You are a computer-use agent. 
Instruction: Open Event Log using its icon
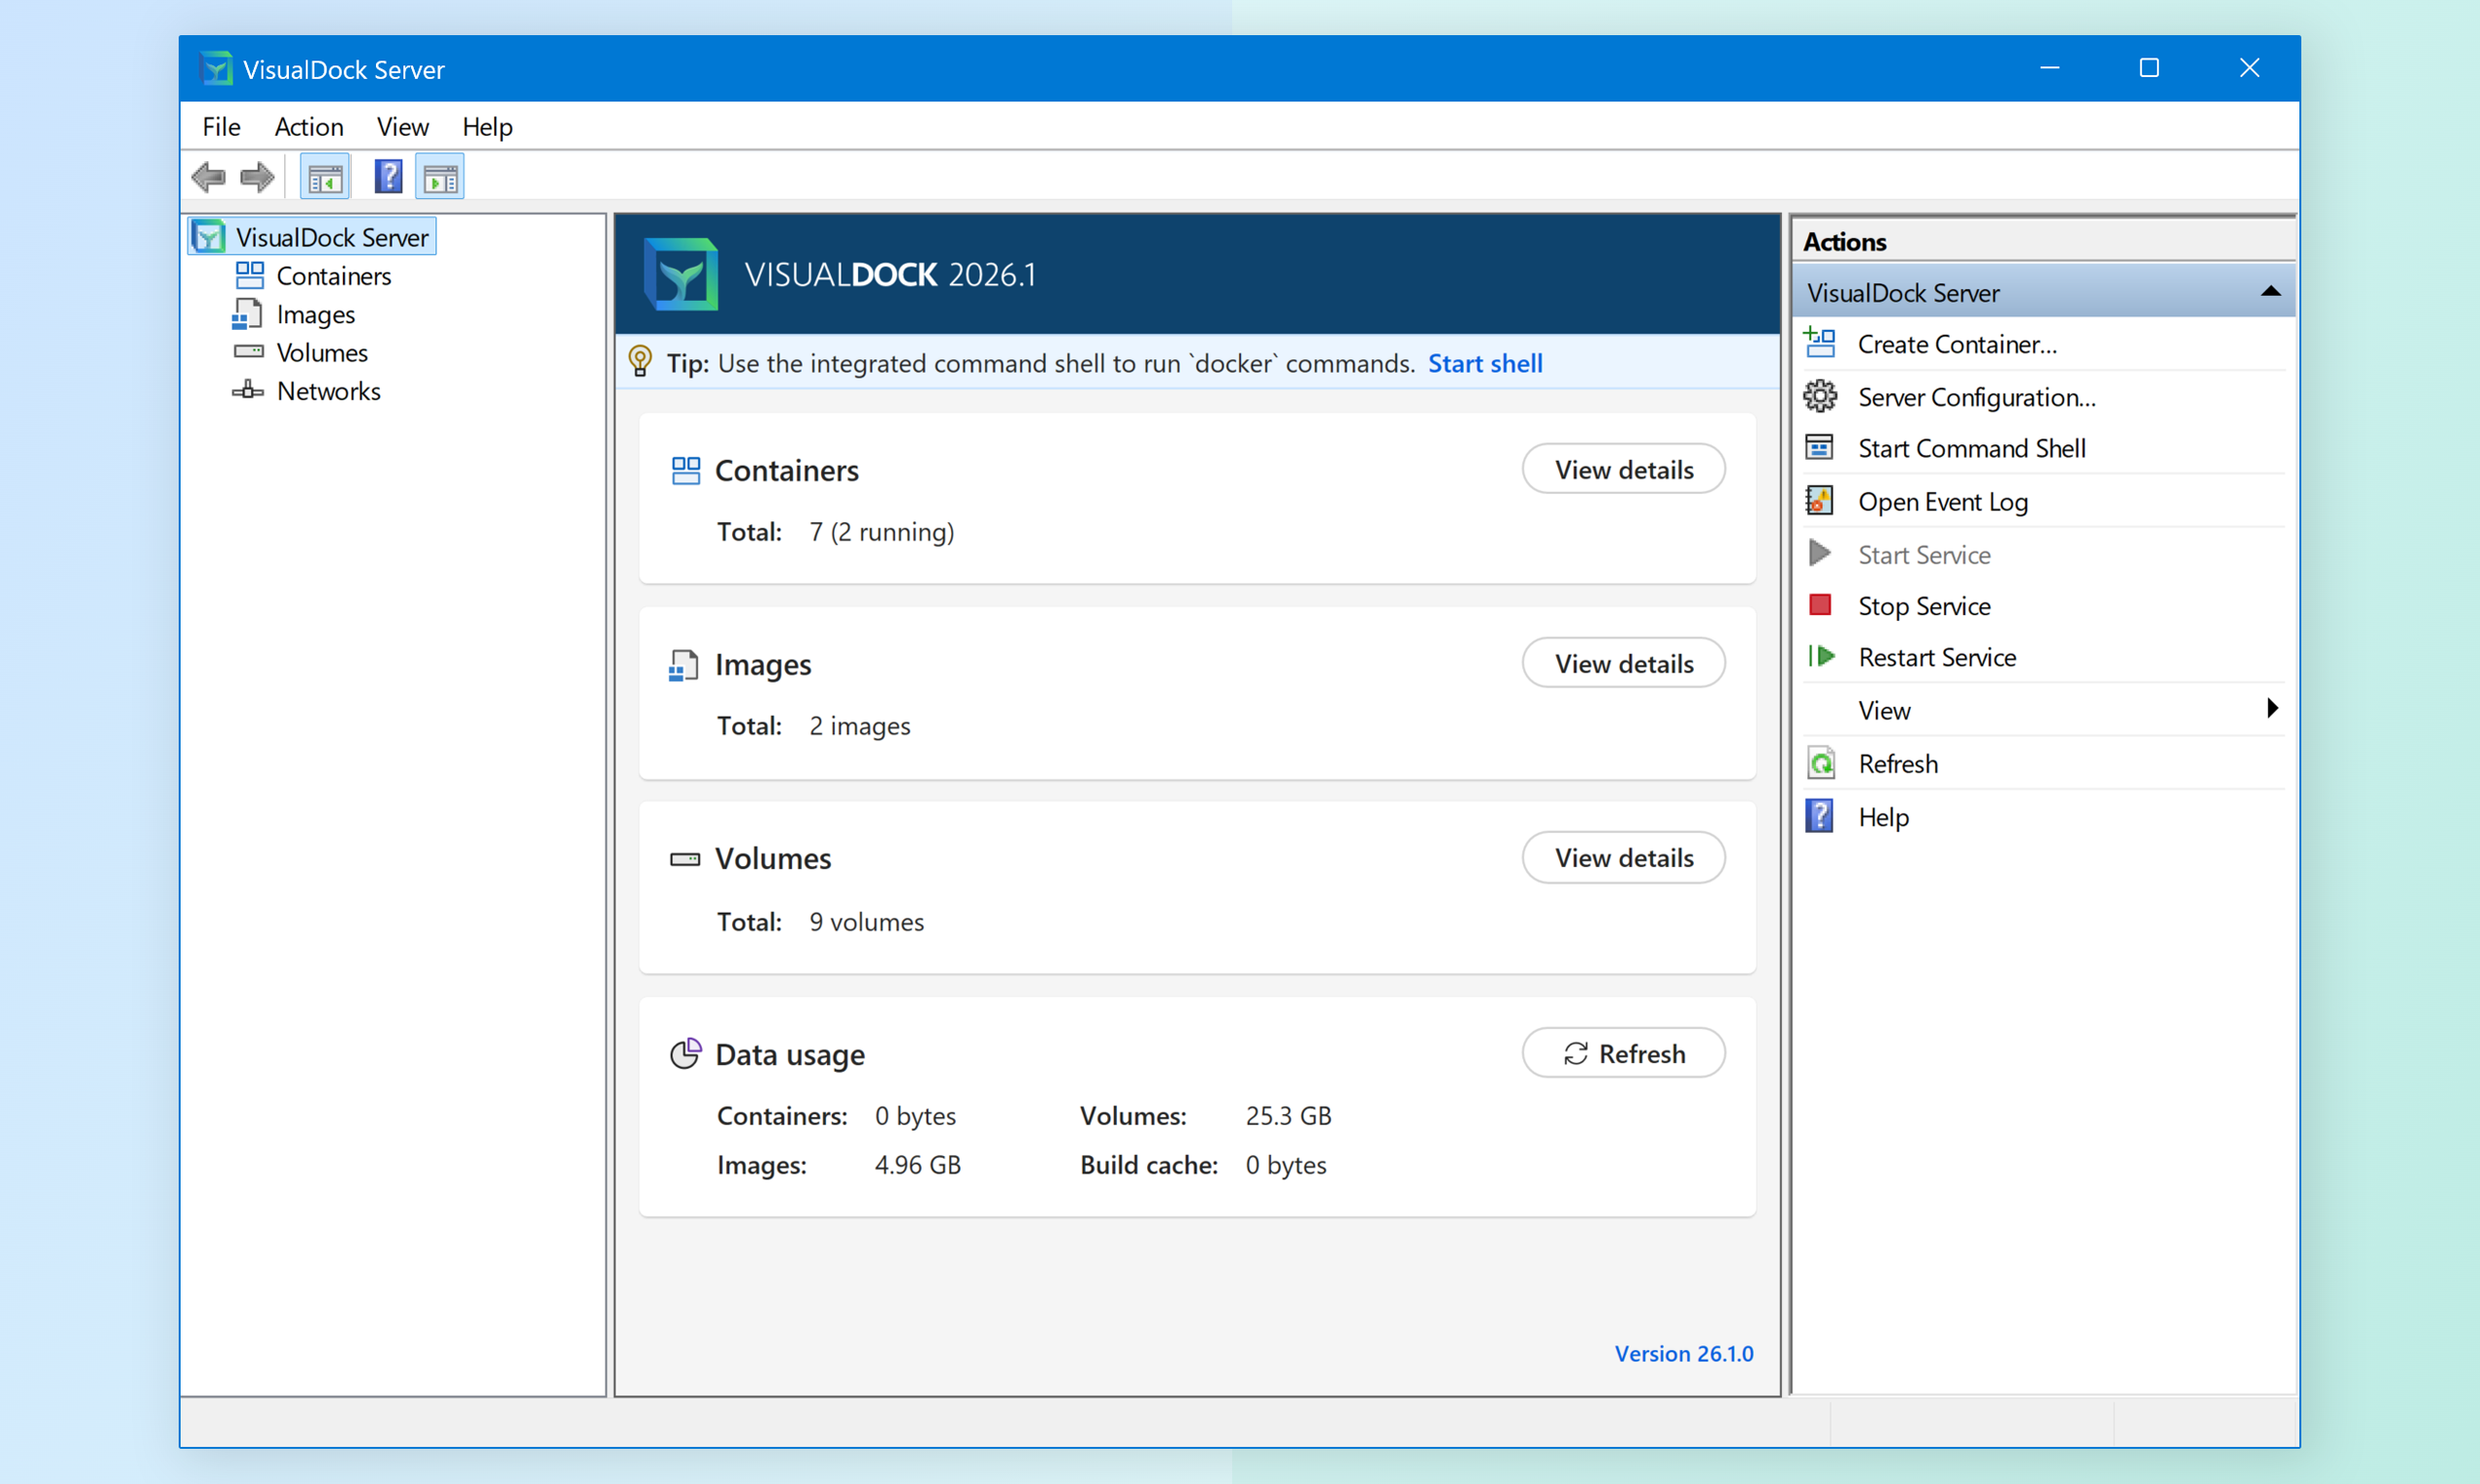tap(1820, 501)
